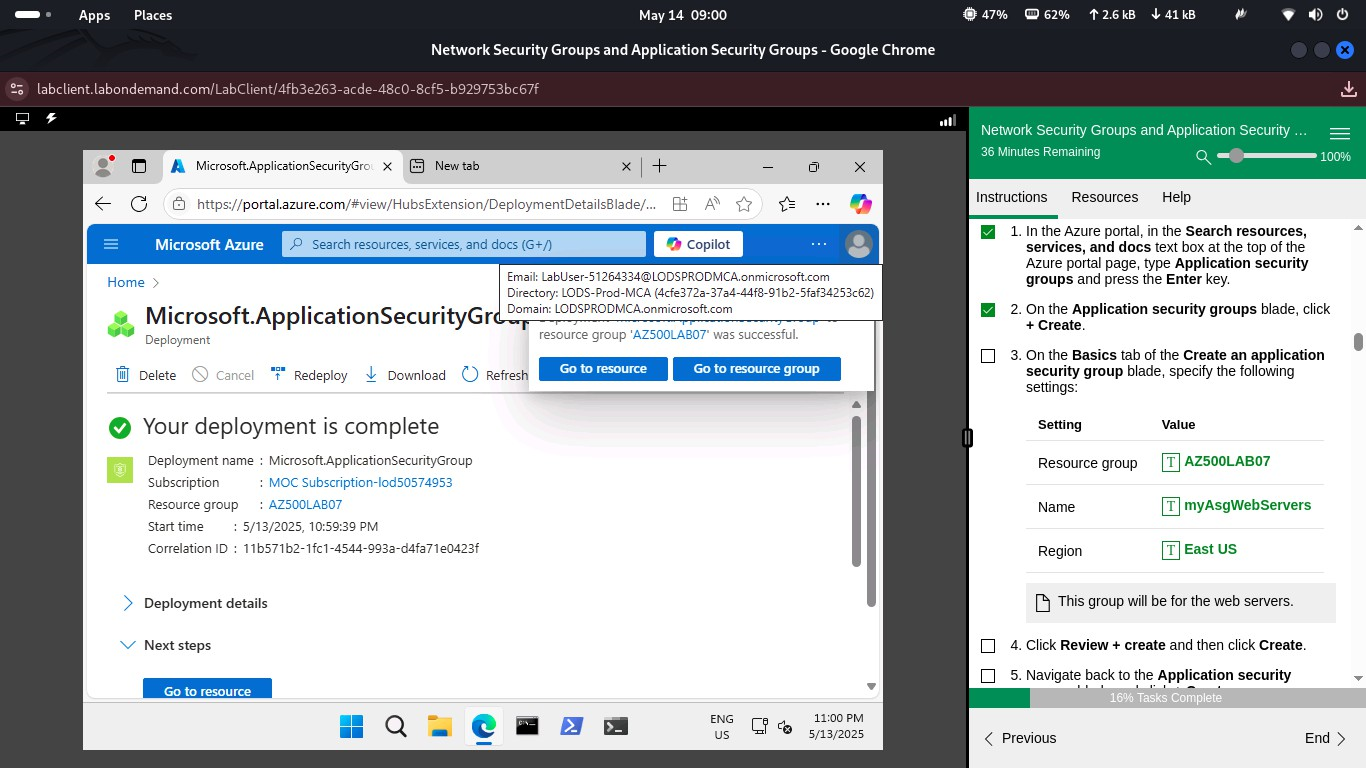1366x768 pixels.
Task: Switch to the Resources tab
Action: click(x=1104, y=197)
